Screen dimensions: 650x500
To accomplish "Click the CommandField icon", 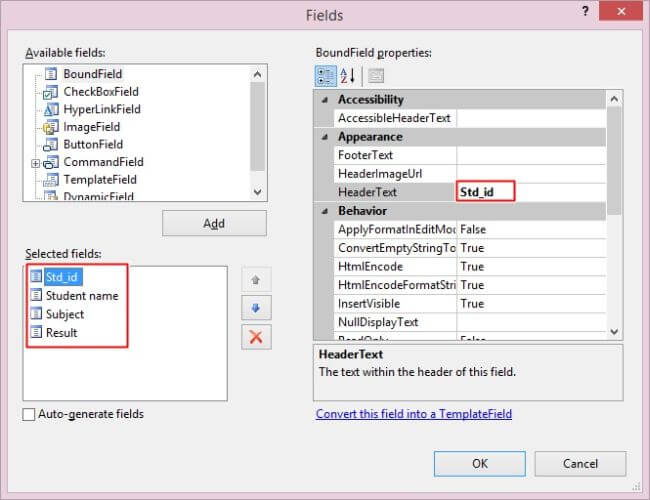I will click(51, 163).
